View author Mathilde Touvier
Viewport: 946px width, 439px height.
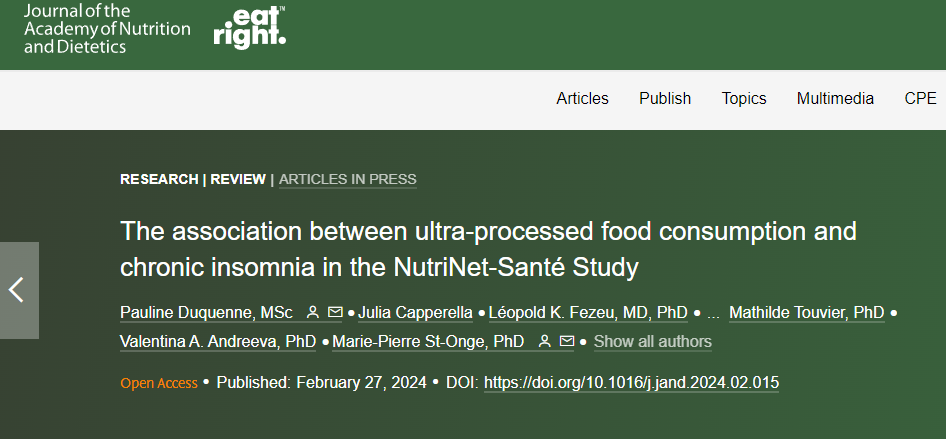click(807, 312)
